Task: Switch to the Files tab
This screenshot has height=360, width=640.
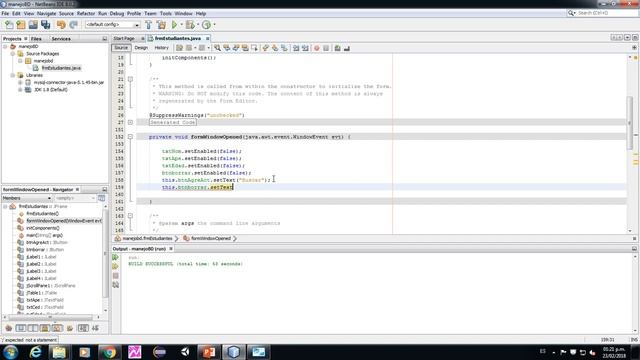Action: tap(36, 39)
